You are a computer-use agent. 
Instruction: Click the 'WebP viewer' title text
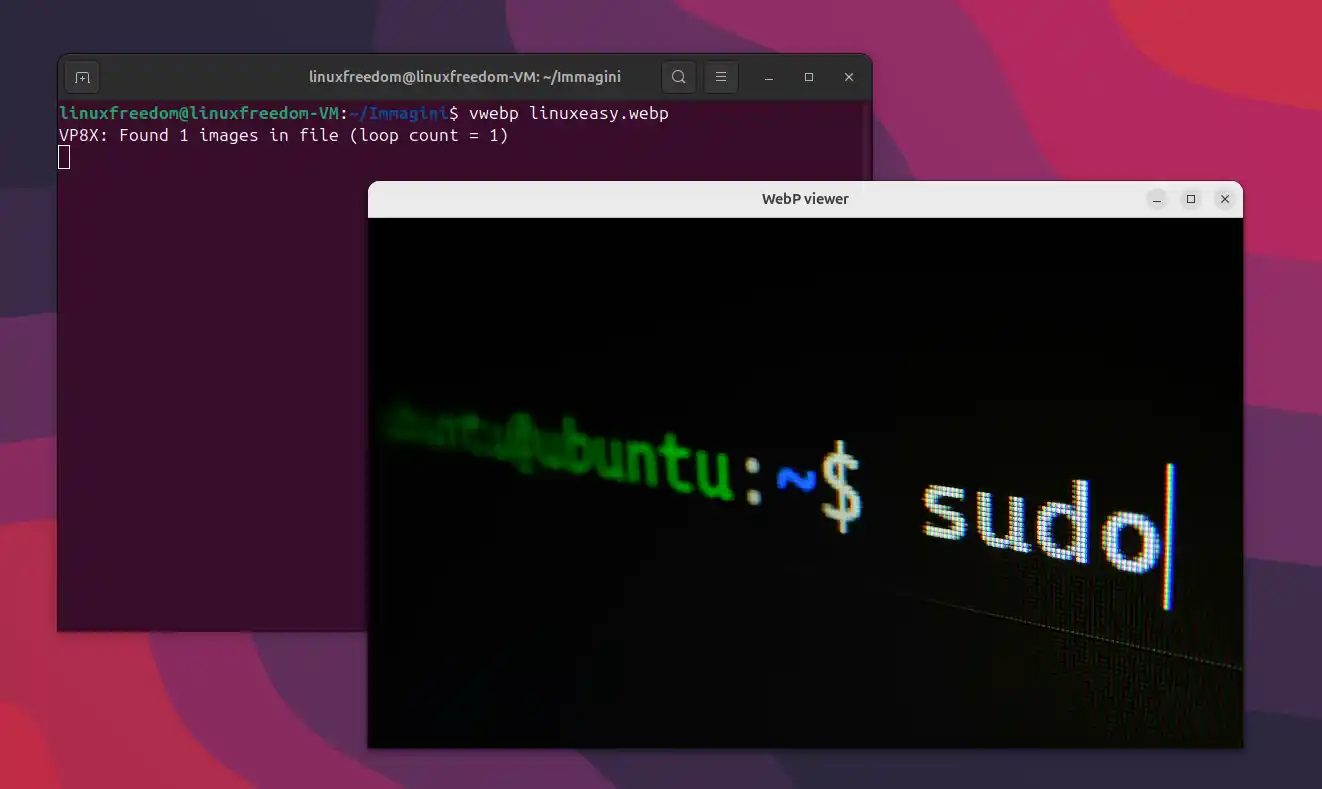(x=805, y=199)
